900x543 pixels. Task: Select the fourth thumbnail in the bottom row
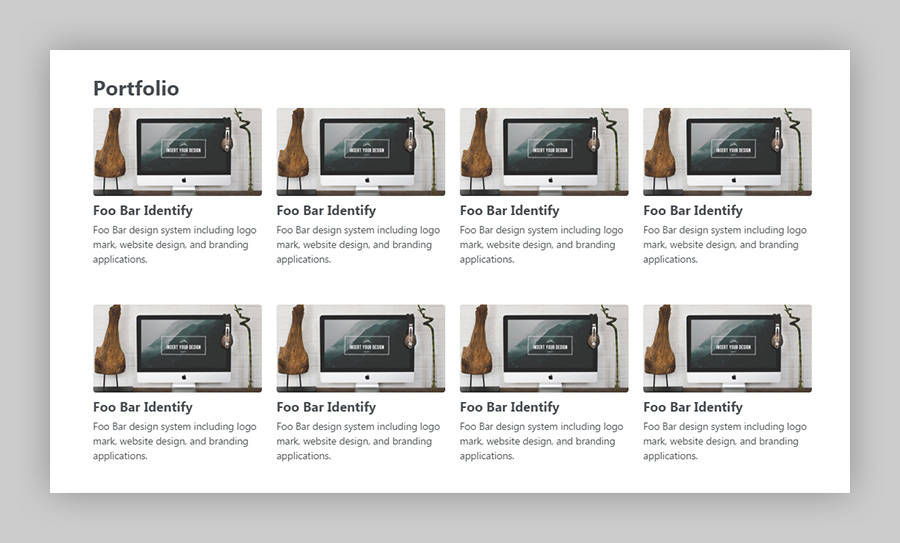(727, 348)
